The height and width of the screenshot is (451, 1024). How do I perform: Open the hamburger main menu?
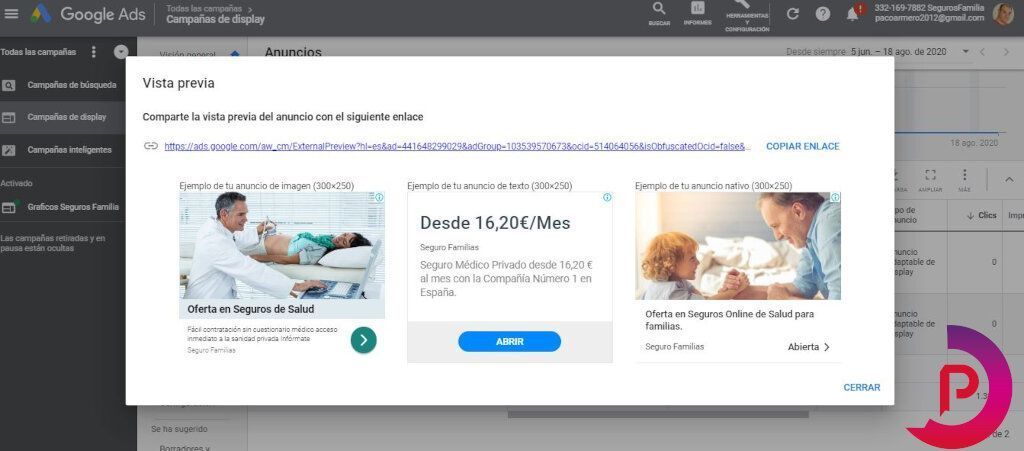click(11, 14)
